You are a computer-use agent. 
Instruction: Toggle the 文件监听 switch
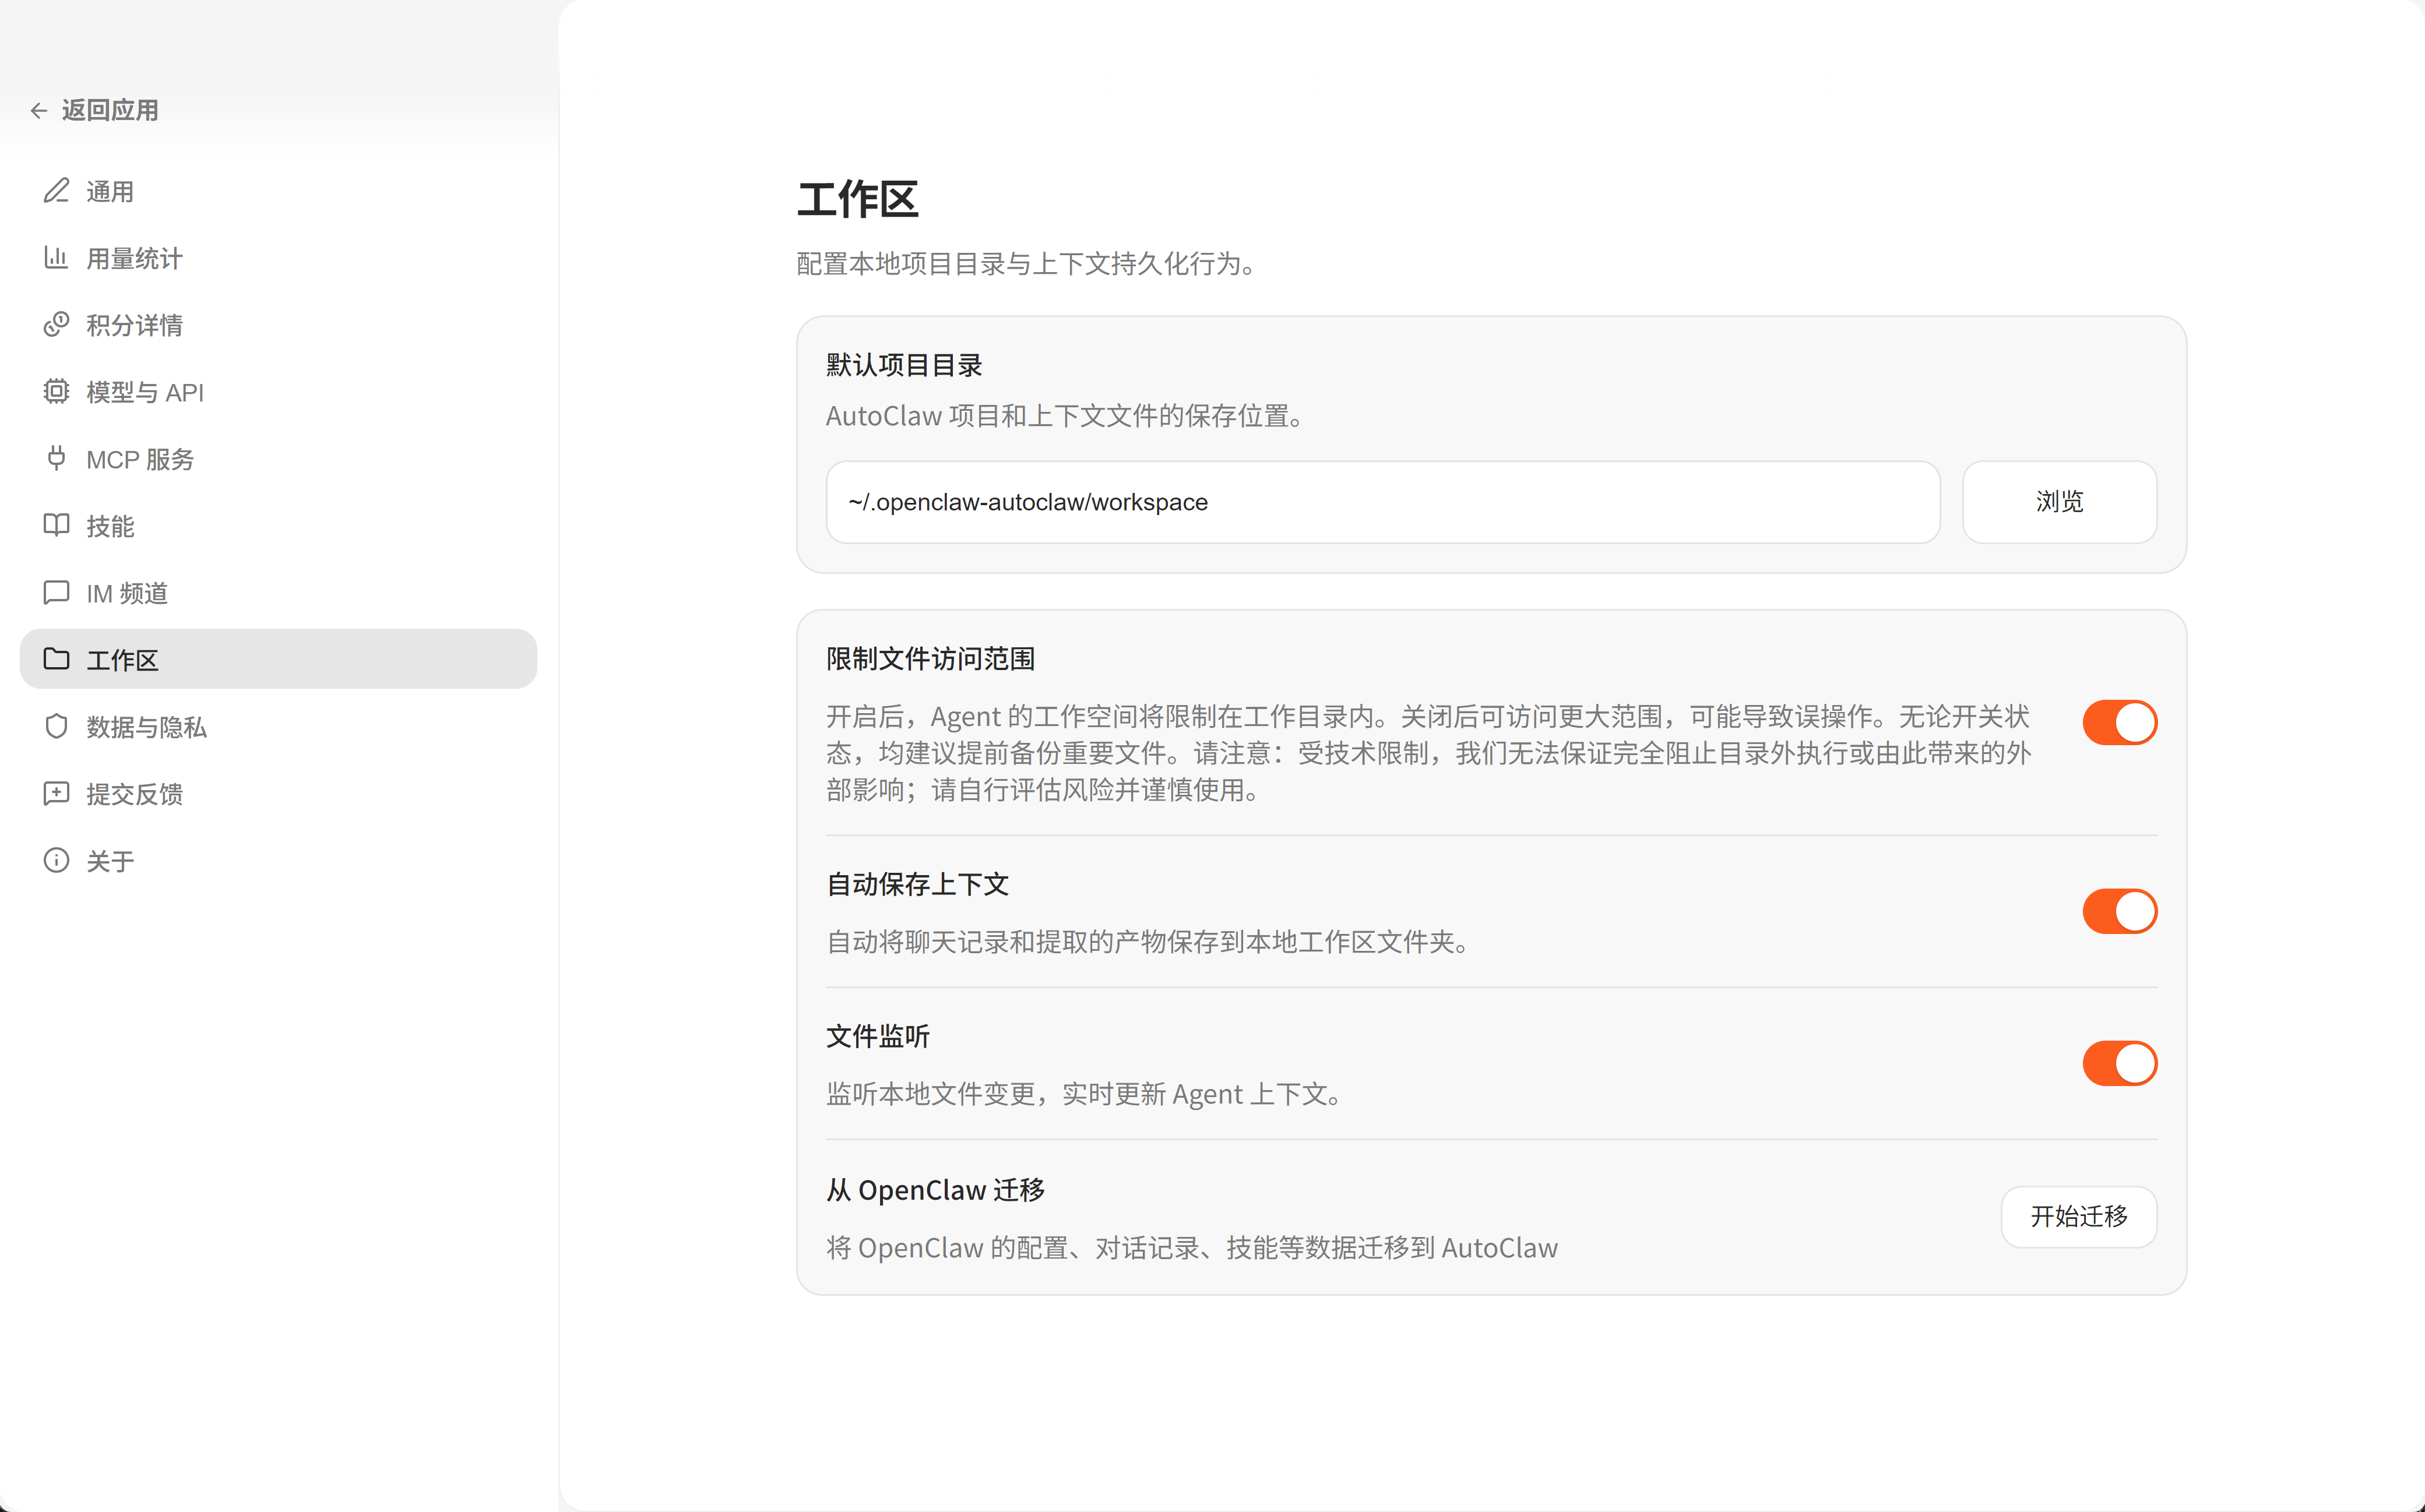pos(2119,1063)
